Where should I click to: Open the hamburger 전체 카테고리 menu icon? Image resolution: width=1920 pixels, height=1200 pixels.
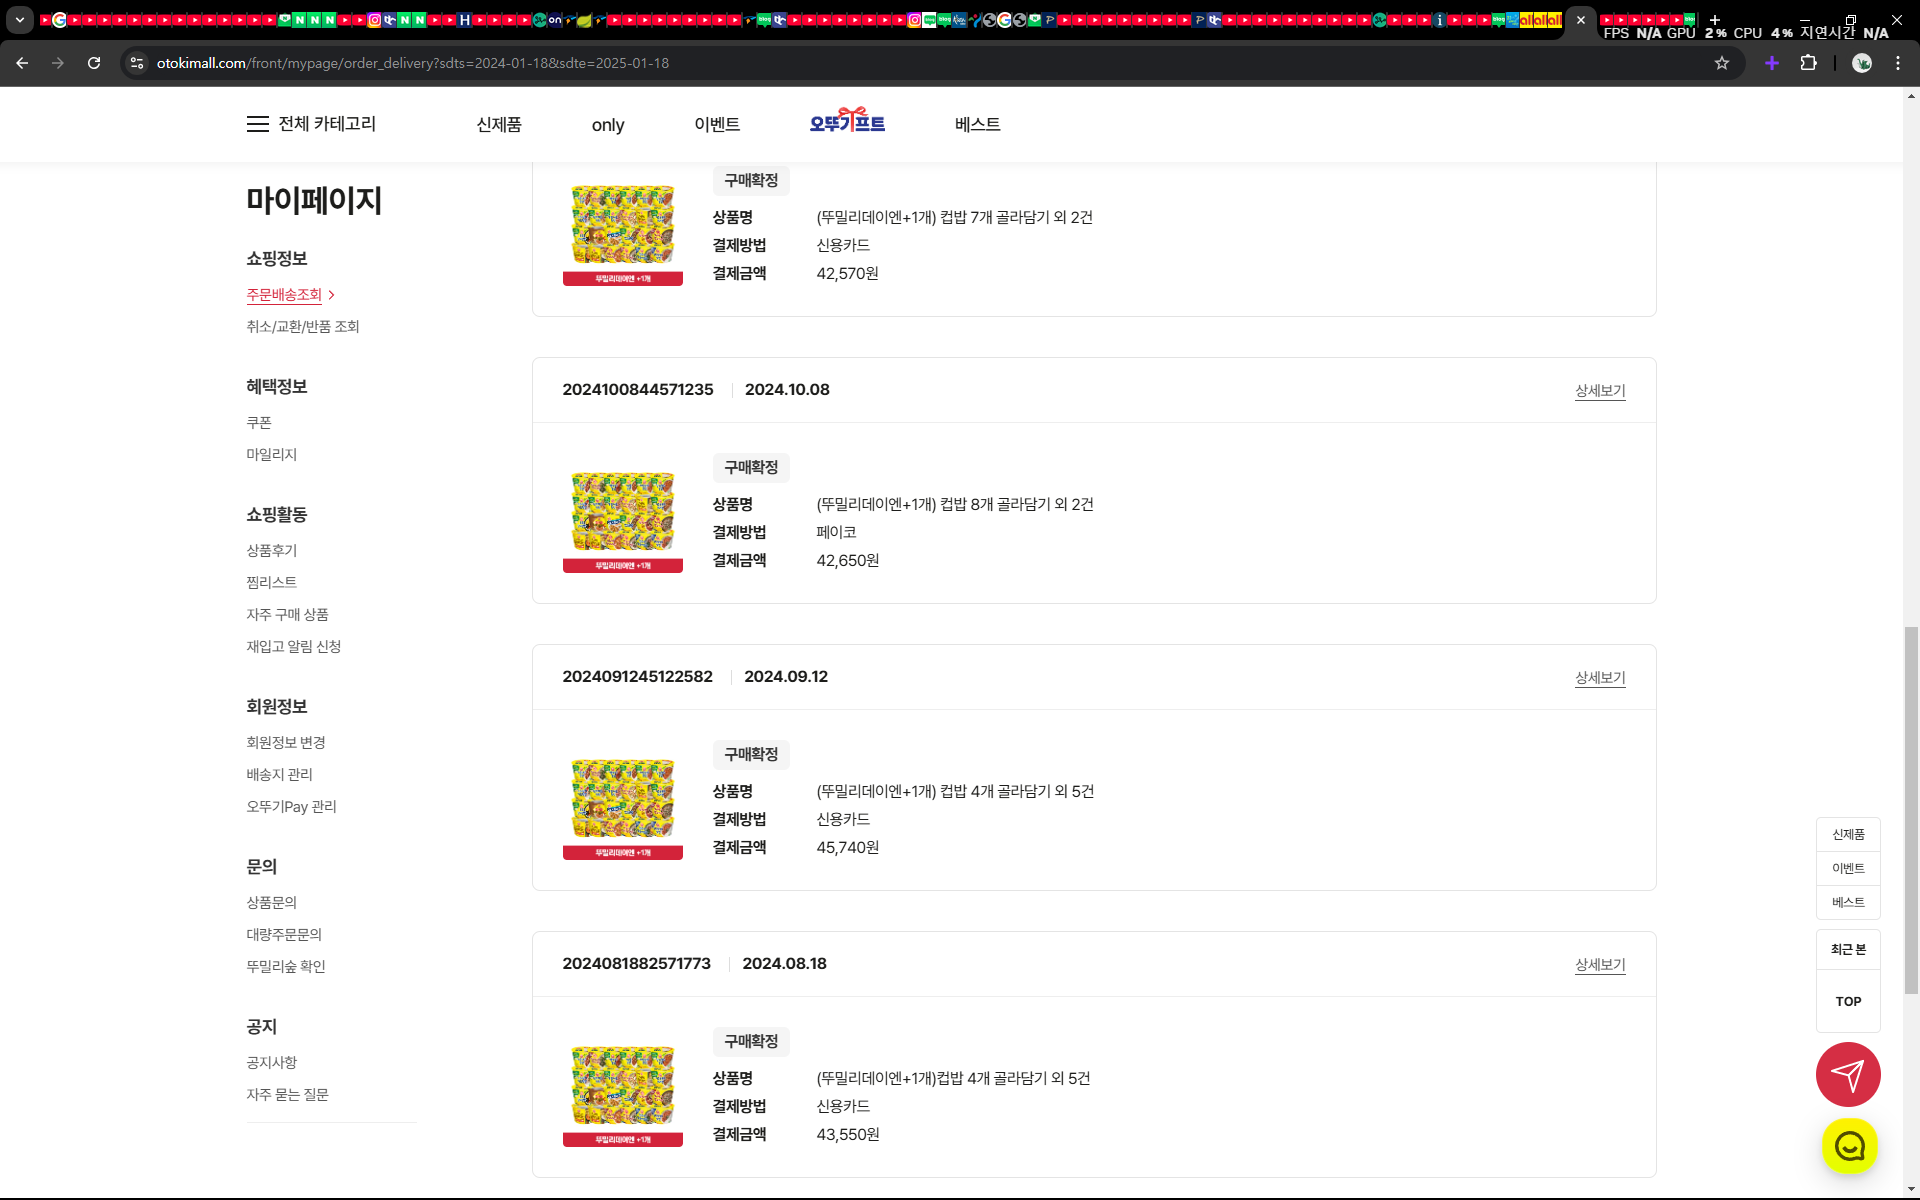257,124
